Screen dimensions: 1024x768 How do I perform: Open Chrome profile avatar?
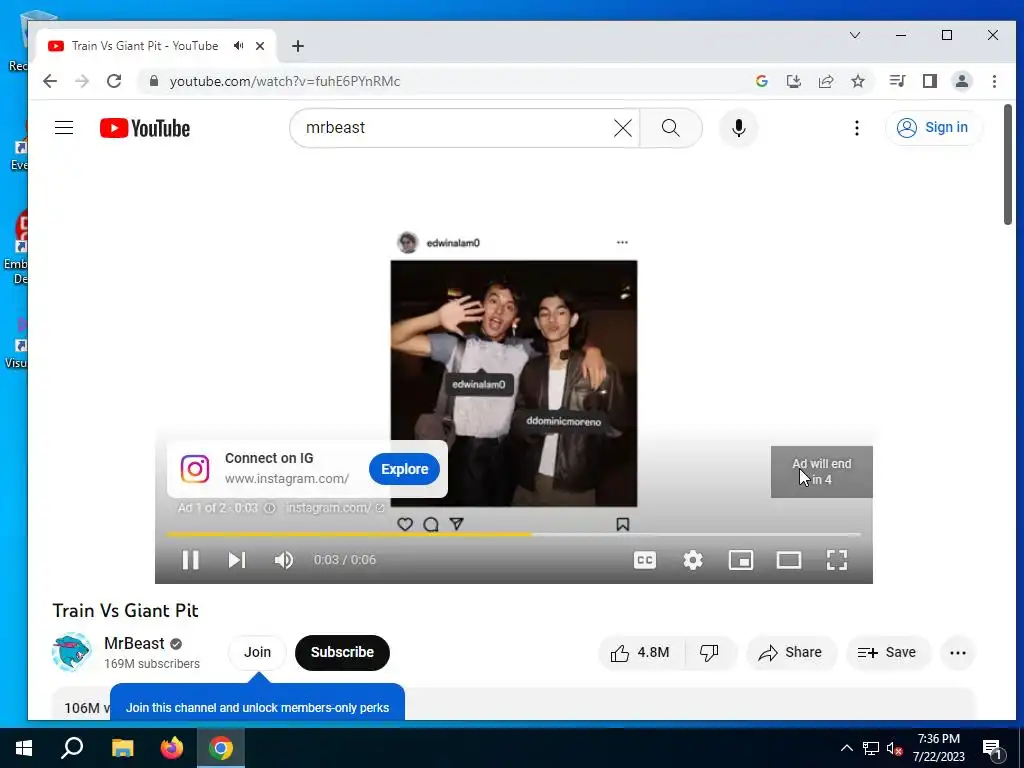click(962, 81)
